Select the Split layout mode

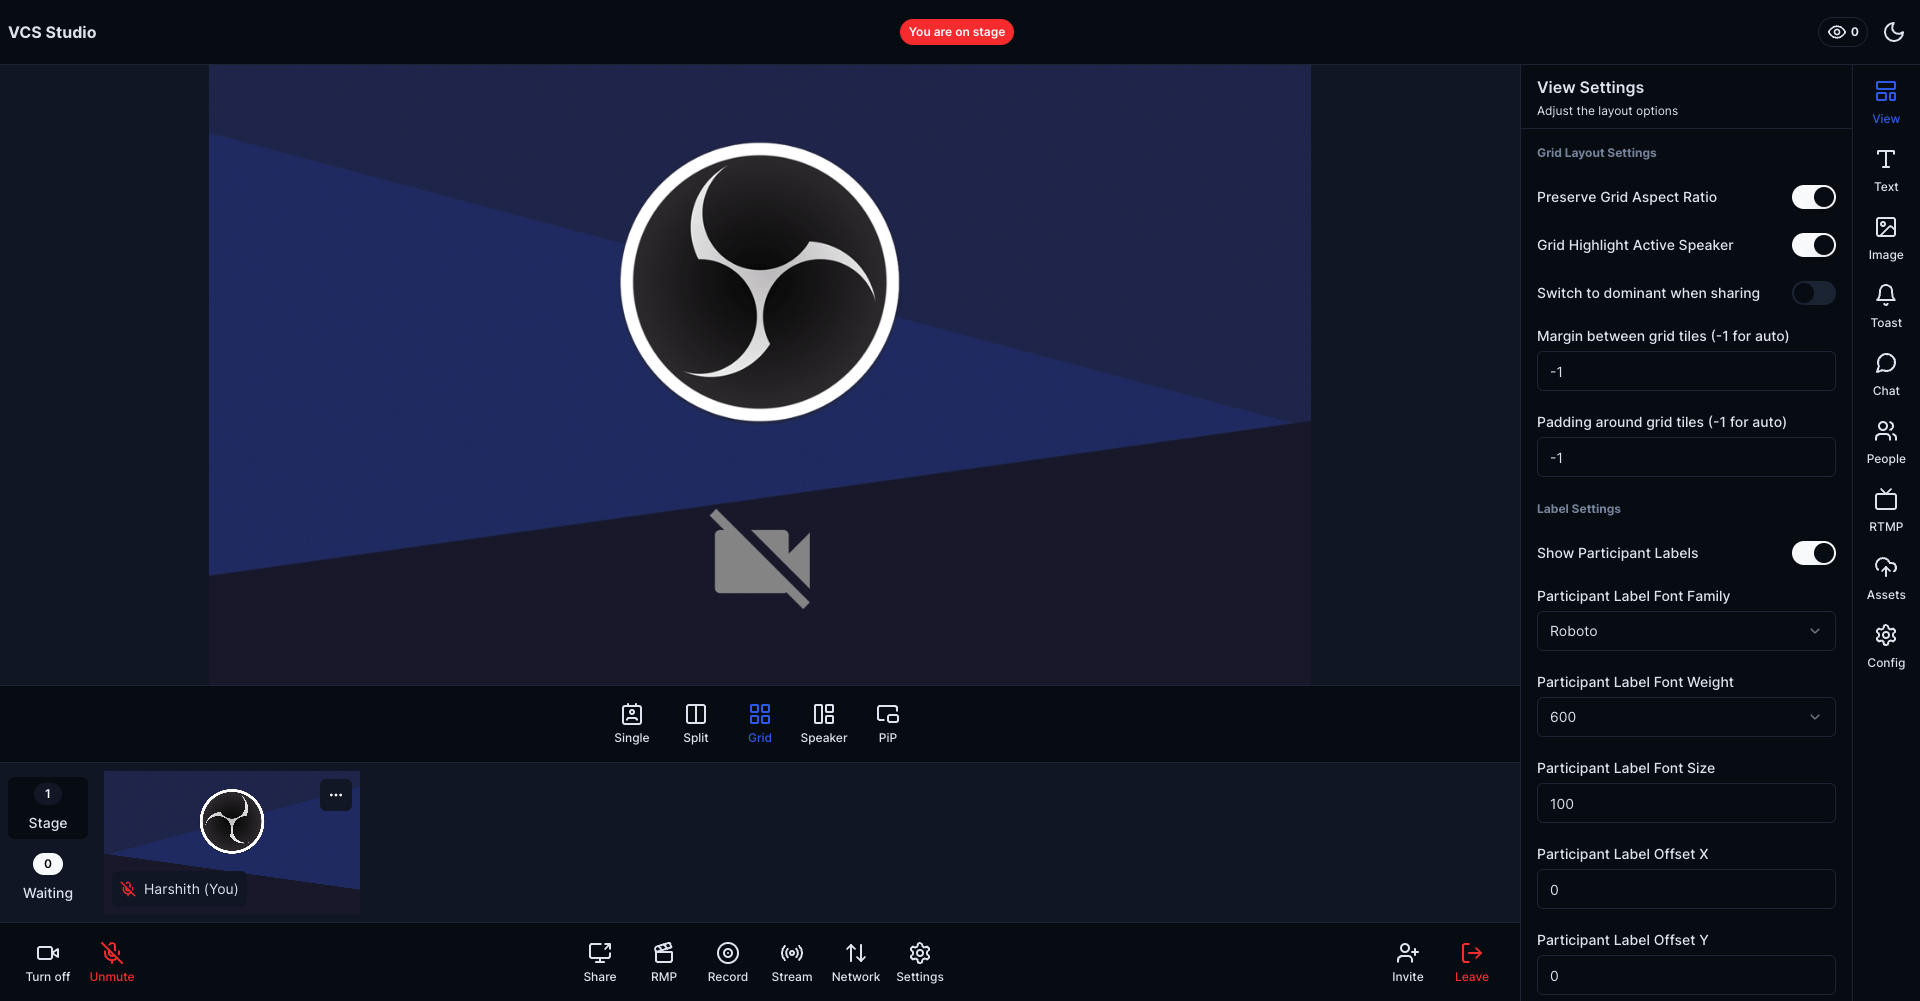696,723
